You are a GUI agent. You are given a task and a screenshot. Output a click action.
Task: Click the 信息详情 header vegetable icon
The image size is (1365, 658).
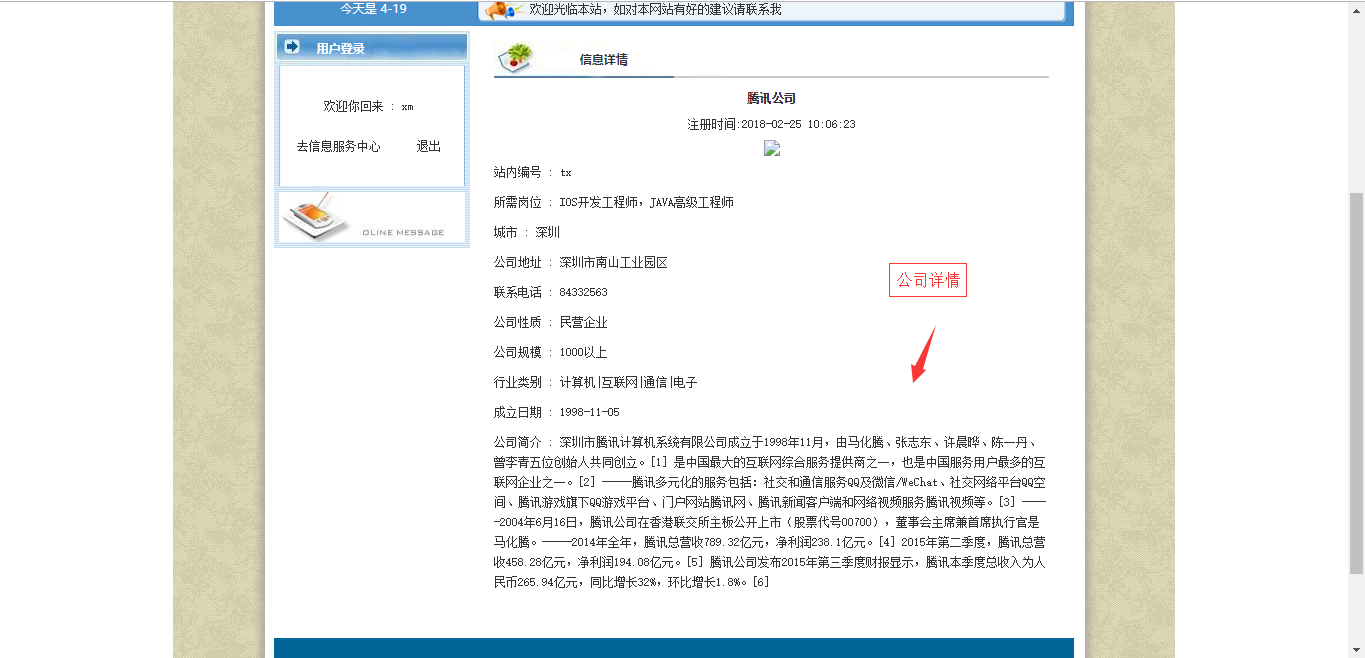point(516,58)
